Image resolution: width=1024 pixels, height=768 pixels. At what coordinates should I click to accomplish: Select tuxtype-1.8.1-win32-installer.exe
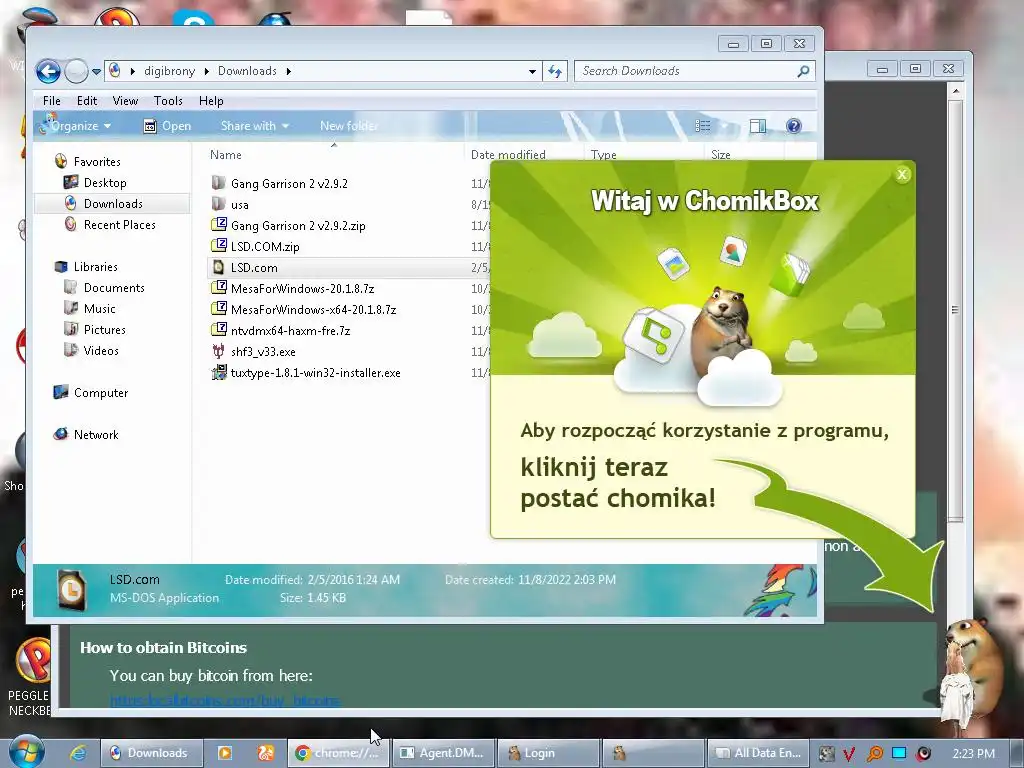click(x=315, y=373)
